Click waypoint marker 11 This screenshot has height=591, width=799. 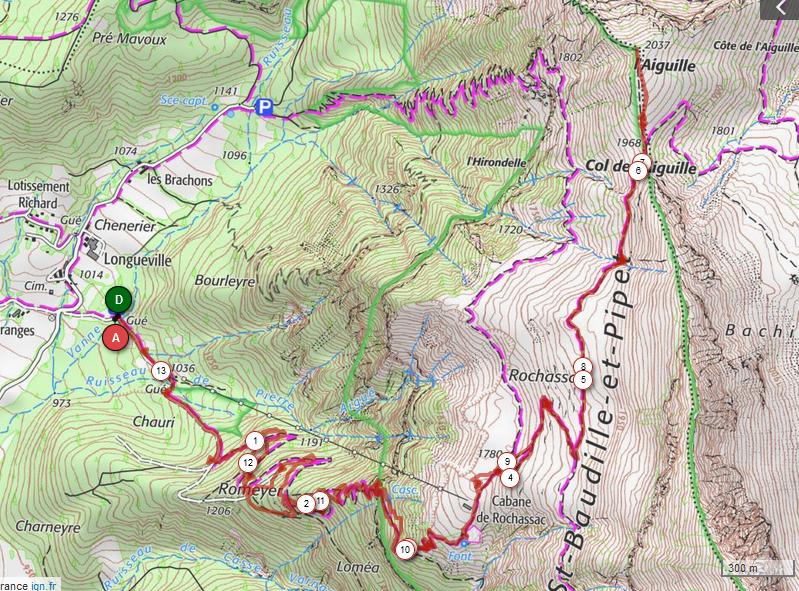click(x=321, y=501)
